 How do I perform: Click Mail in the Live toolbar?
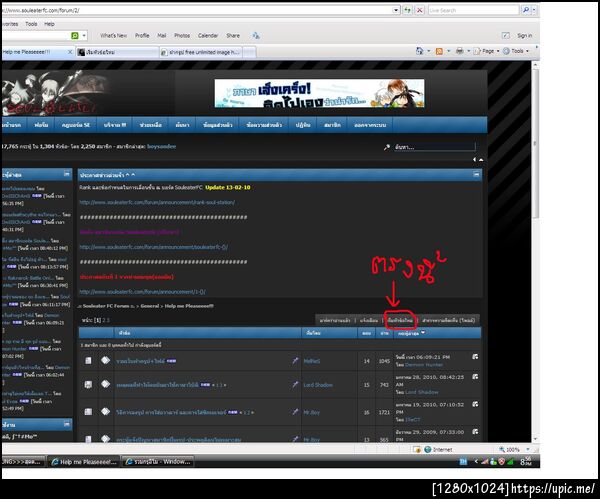(162, 36)
